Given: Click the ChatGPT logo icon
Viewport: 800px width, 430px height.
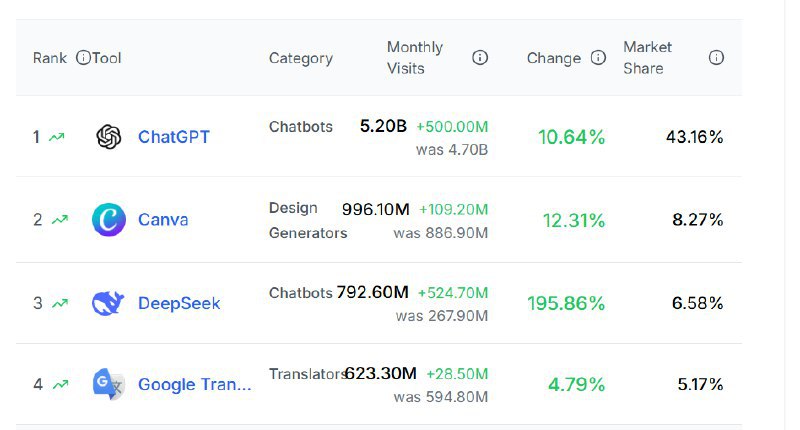Looking at the screenshot, I should point(109,137).
